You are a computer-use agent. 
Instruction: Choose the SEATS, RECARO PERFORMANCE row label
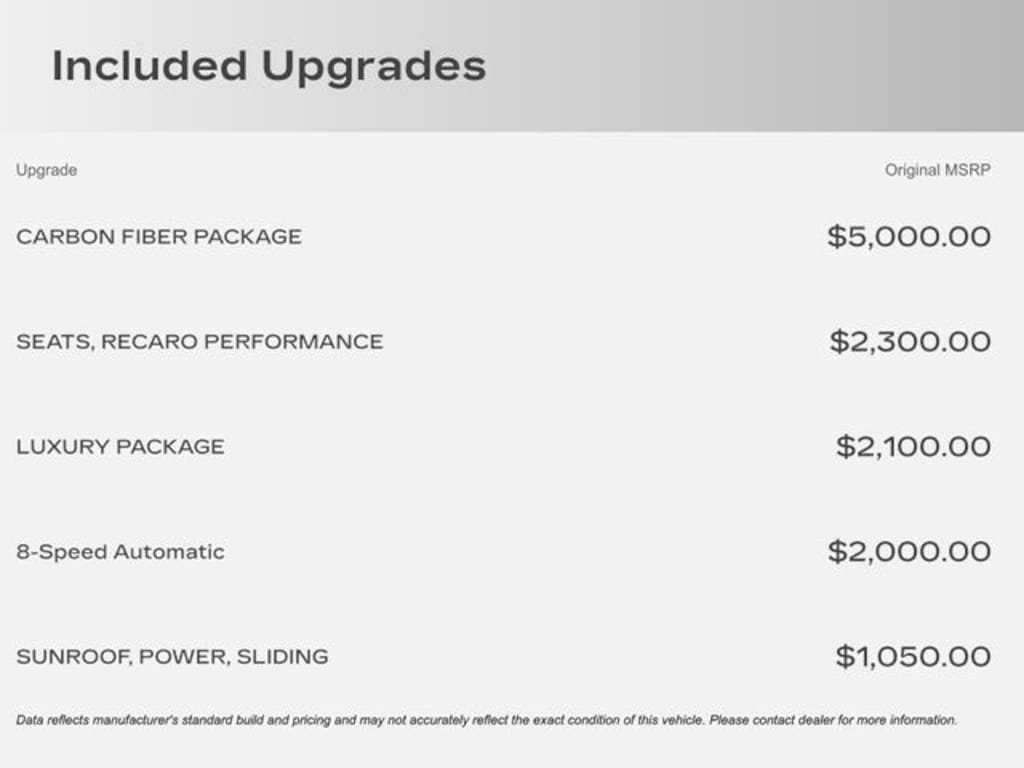(199, 342)
